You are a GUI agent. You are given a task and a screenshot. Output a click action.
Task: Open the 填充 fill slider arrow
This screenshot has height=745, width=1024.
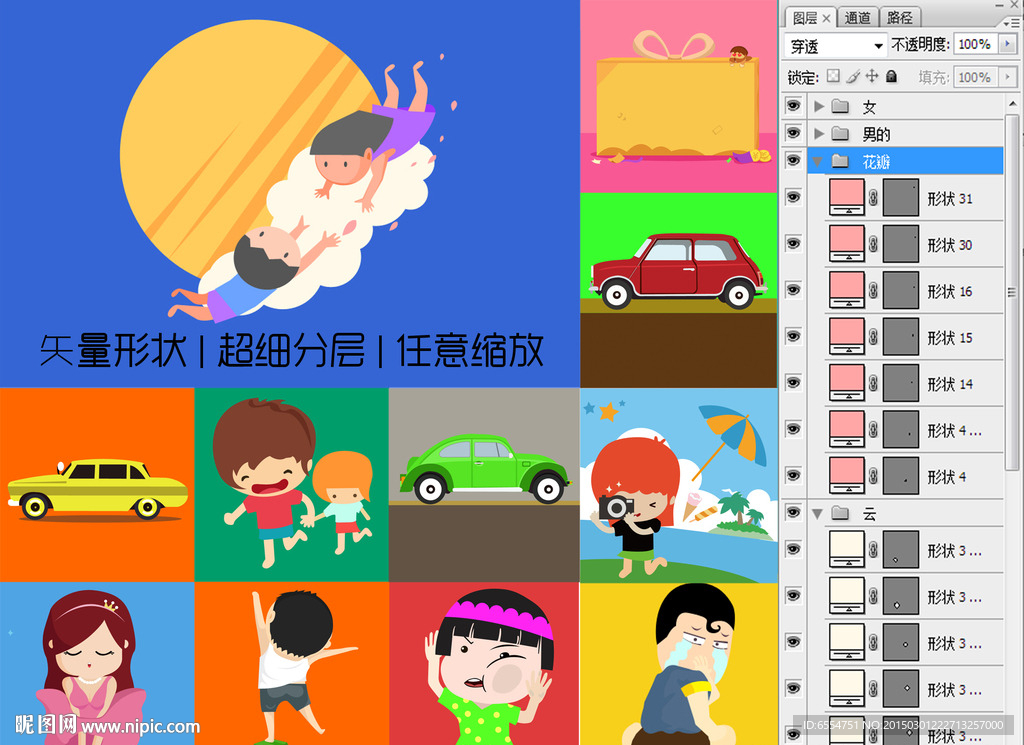1008,77
